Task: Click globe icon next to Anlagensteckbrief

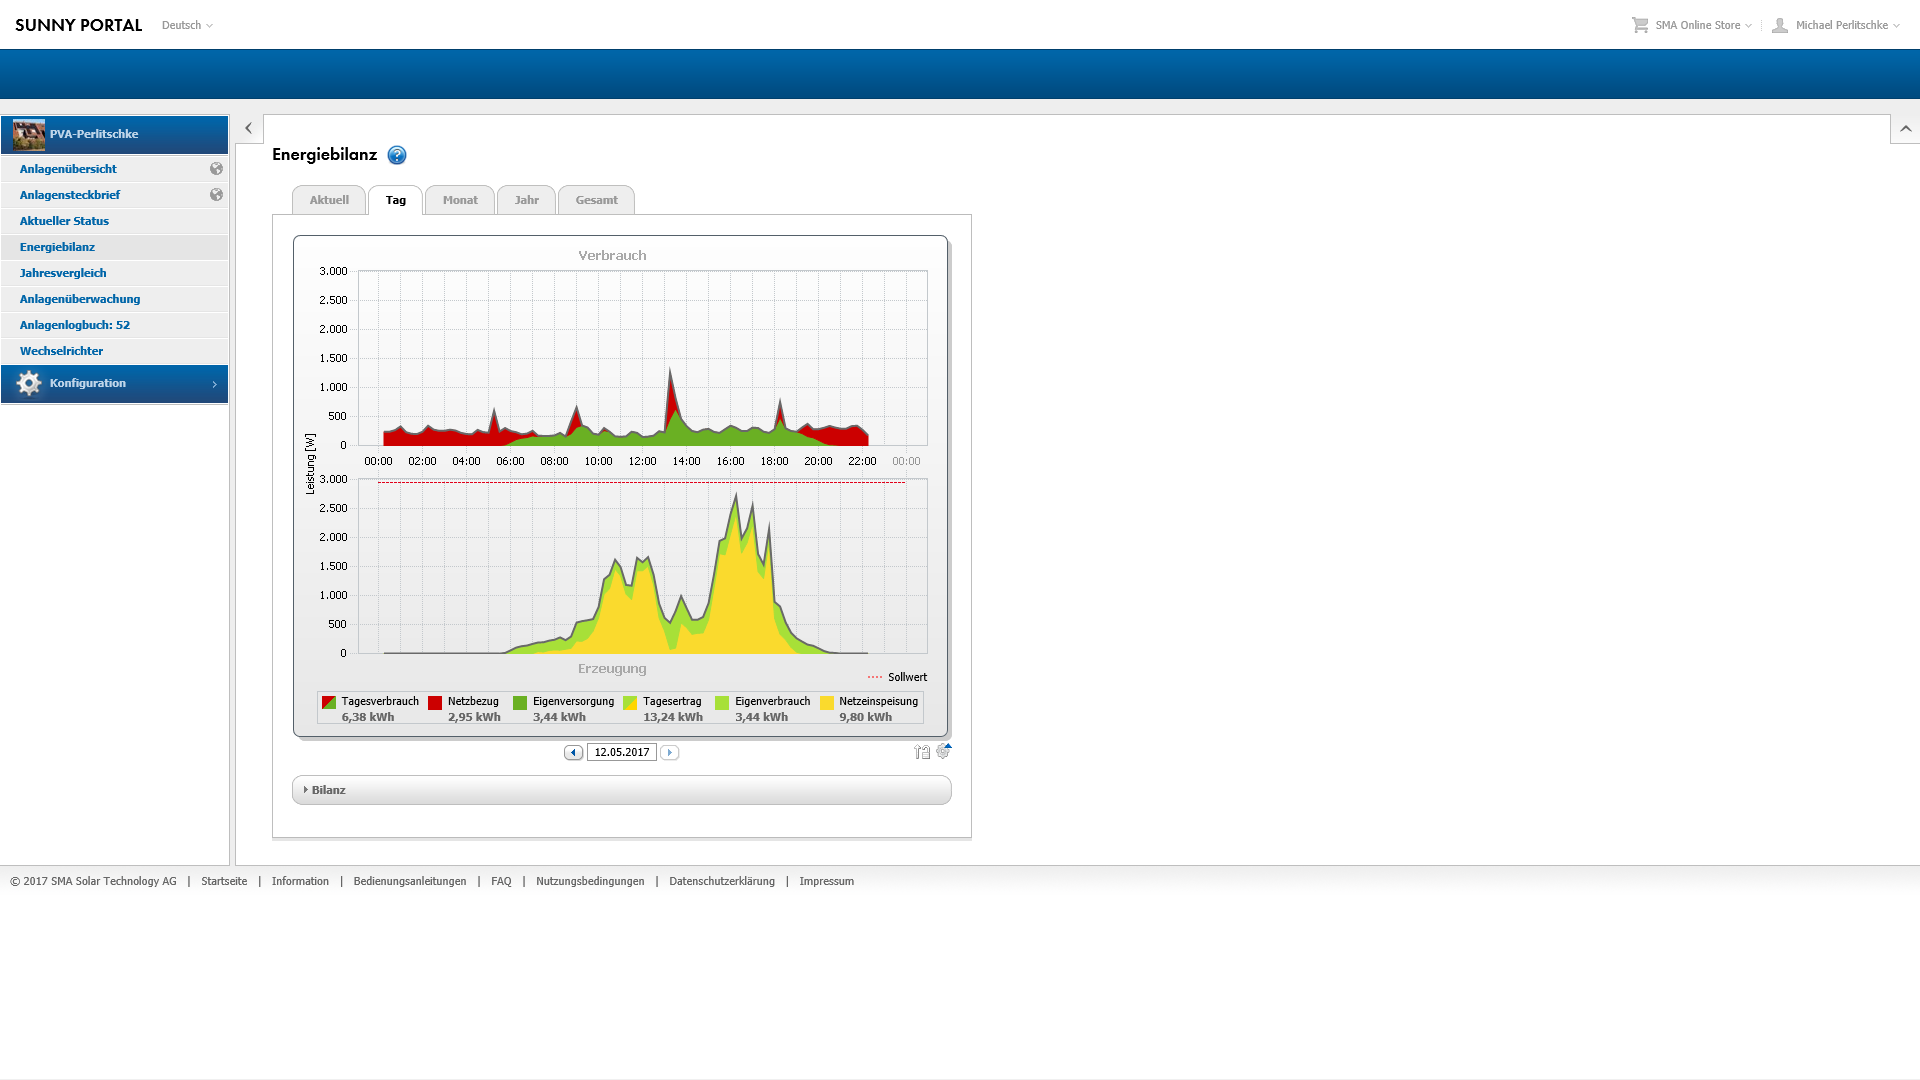Action: 216,195
